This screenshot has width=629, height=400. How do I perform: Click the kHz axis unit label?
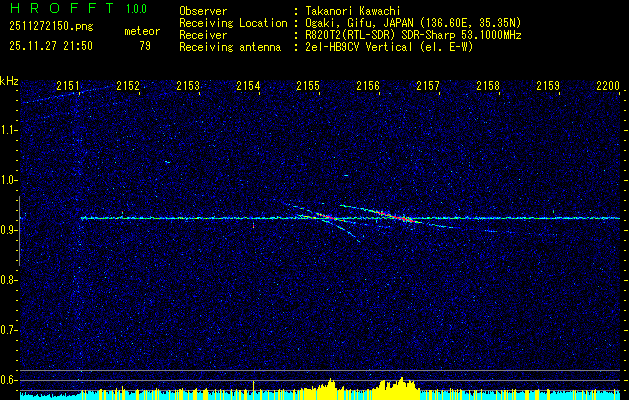tap(9, 81)
